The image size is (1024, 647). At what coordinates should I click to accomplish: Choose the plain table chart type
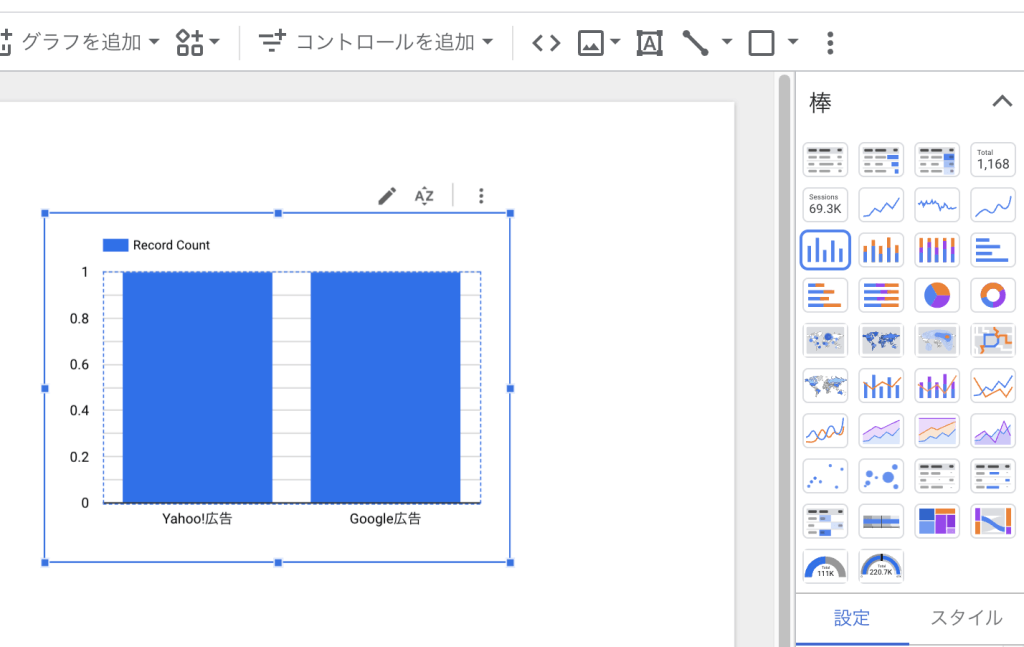[825, 159]
